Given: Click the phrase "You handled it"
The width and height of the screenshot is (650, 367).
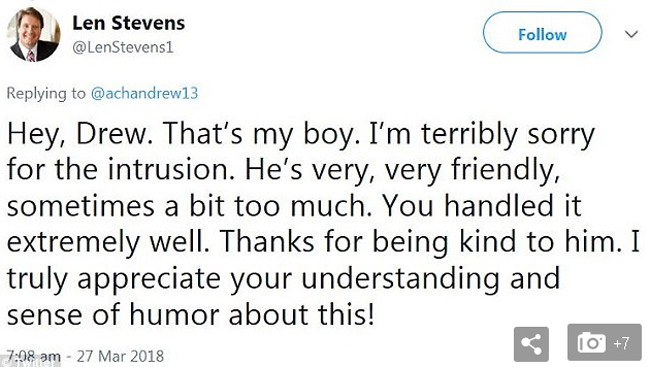Looking at the screenshot, I should coord(482,206).
